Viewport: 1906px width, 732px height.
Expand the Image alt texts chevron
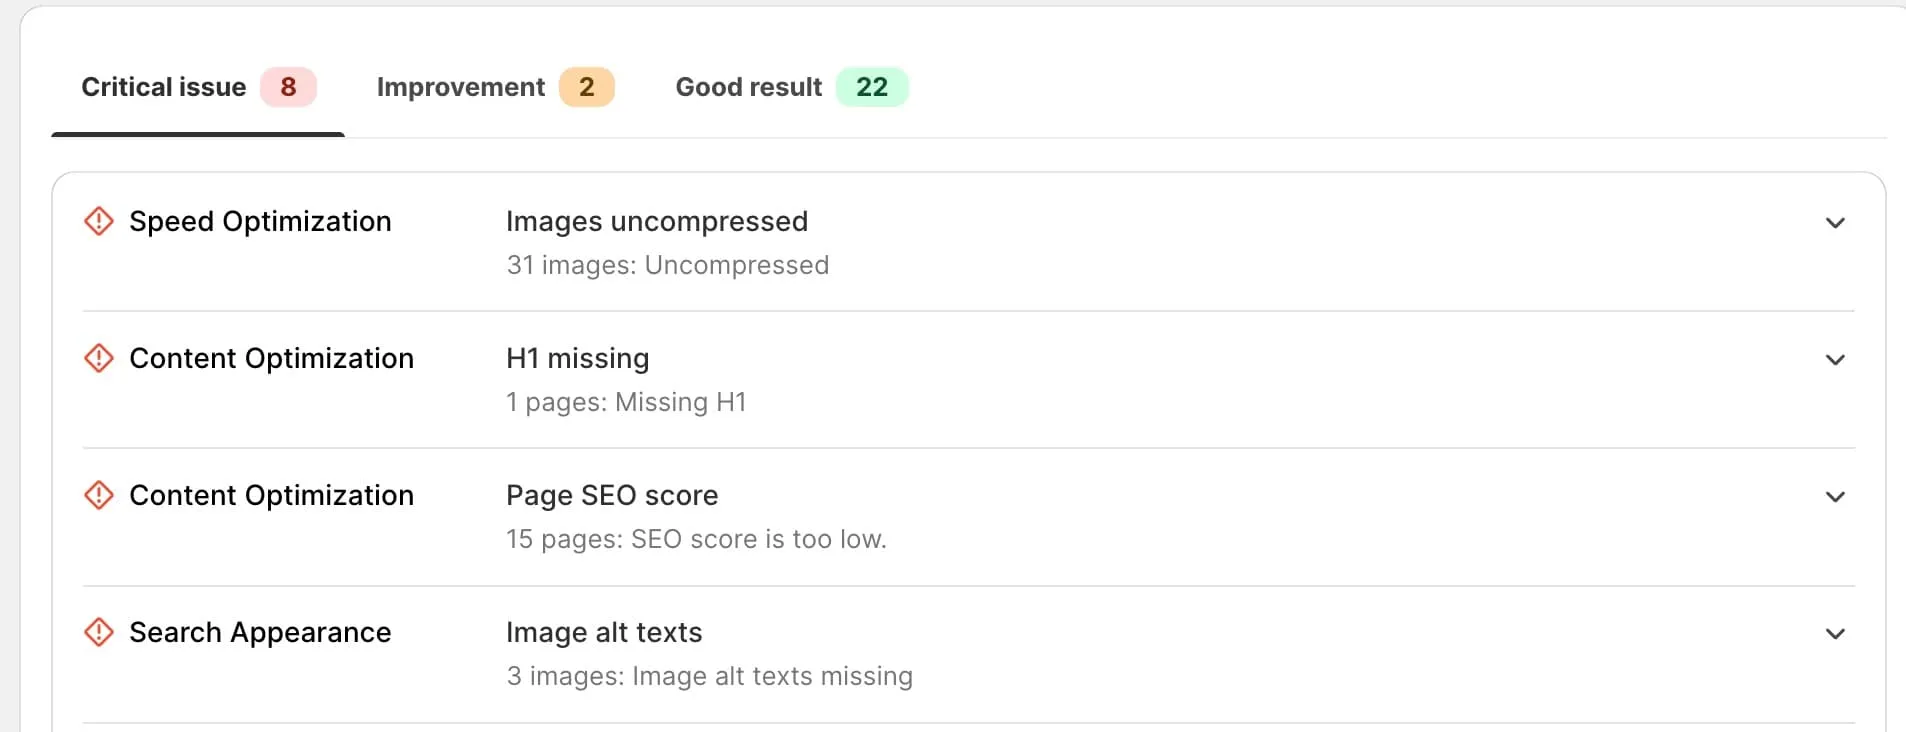[1835, 634]
